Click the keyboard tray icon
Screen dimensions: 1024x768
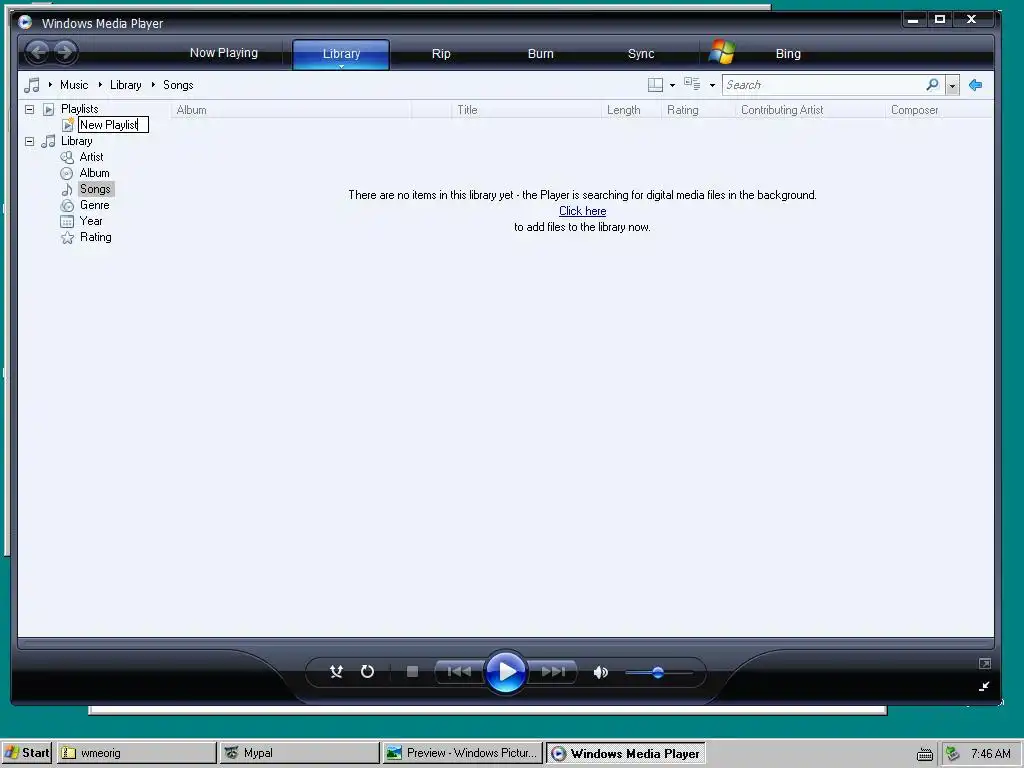[x=925, y=754]
